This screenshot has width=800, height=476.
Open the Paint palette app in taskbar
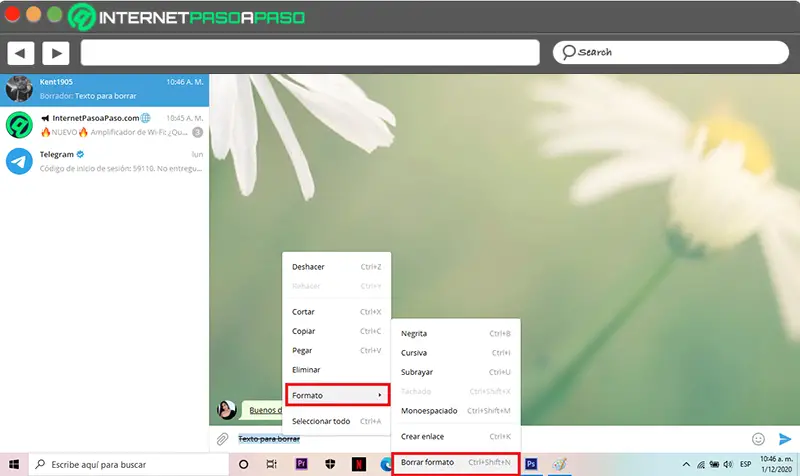(560, 464)
